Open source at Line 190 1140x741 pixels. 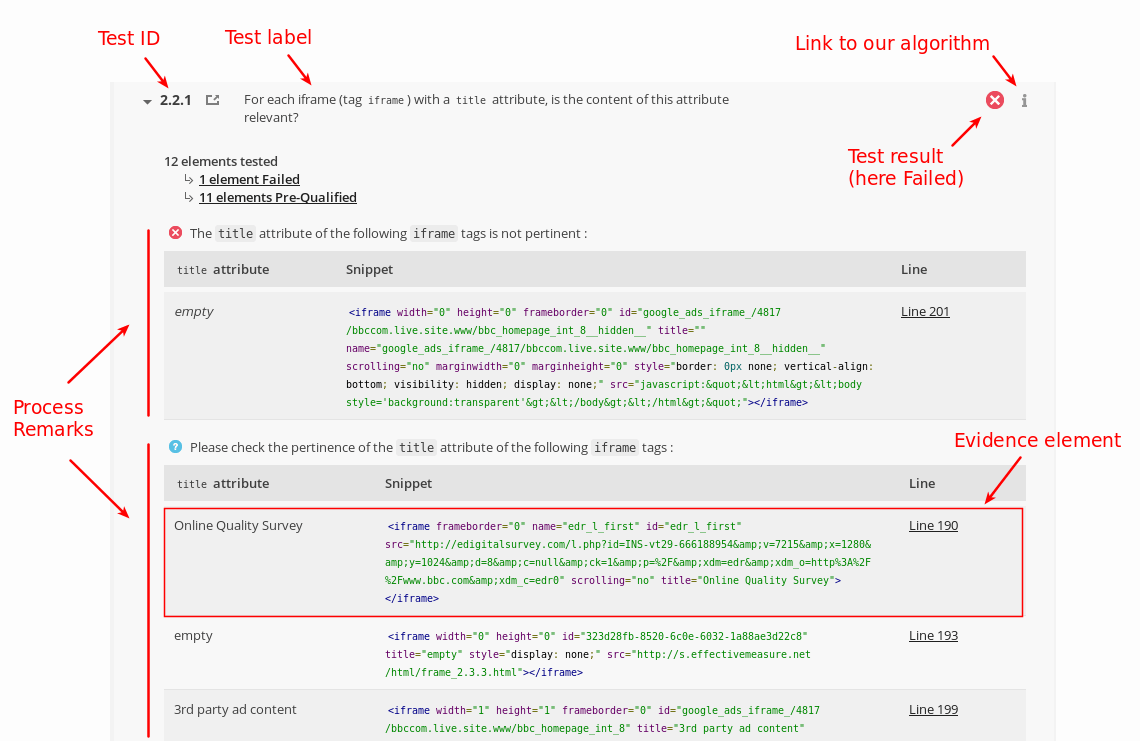[x=933, y=525]
